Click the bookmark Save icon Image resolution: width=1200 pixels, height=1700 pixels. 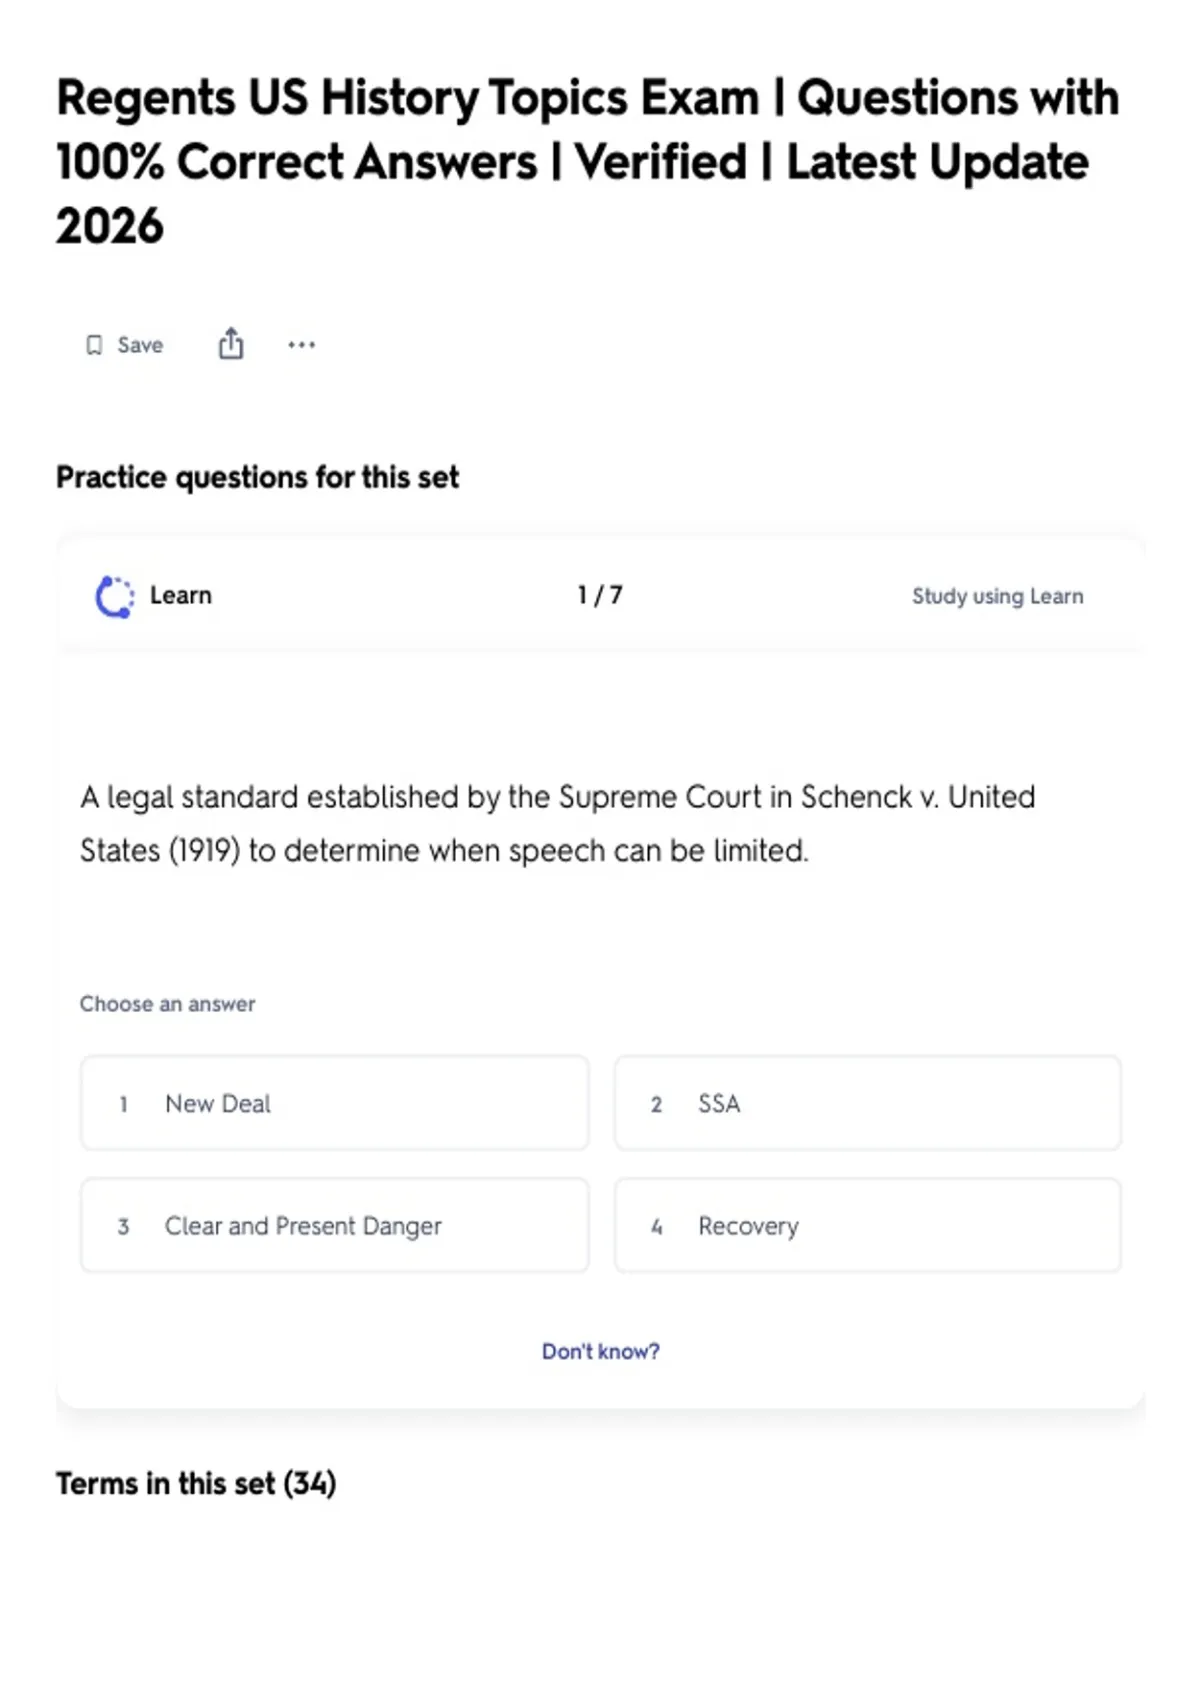pos(94,345)
